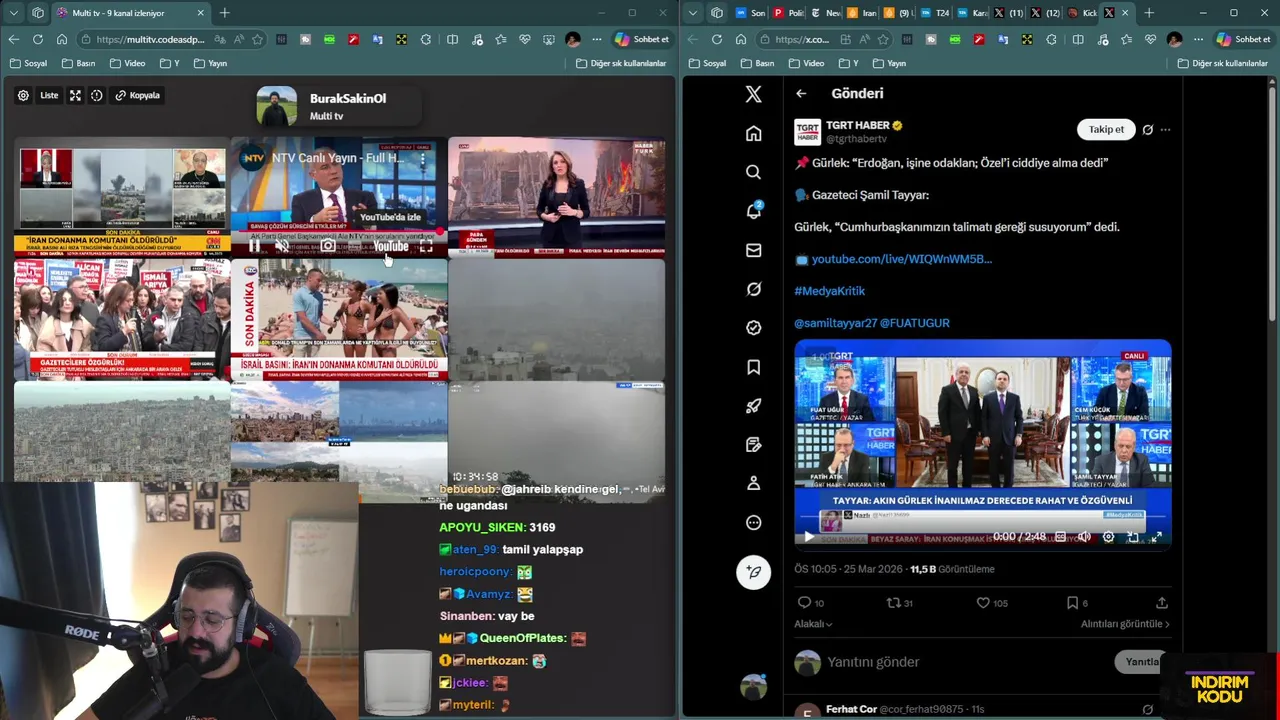This screenshot has height=720, width=1280.
Task: Refresh the multitv browser page
Action: point(37,39)
